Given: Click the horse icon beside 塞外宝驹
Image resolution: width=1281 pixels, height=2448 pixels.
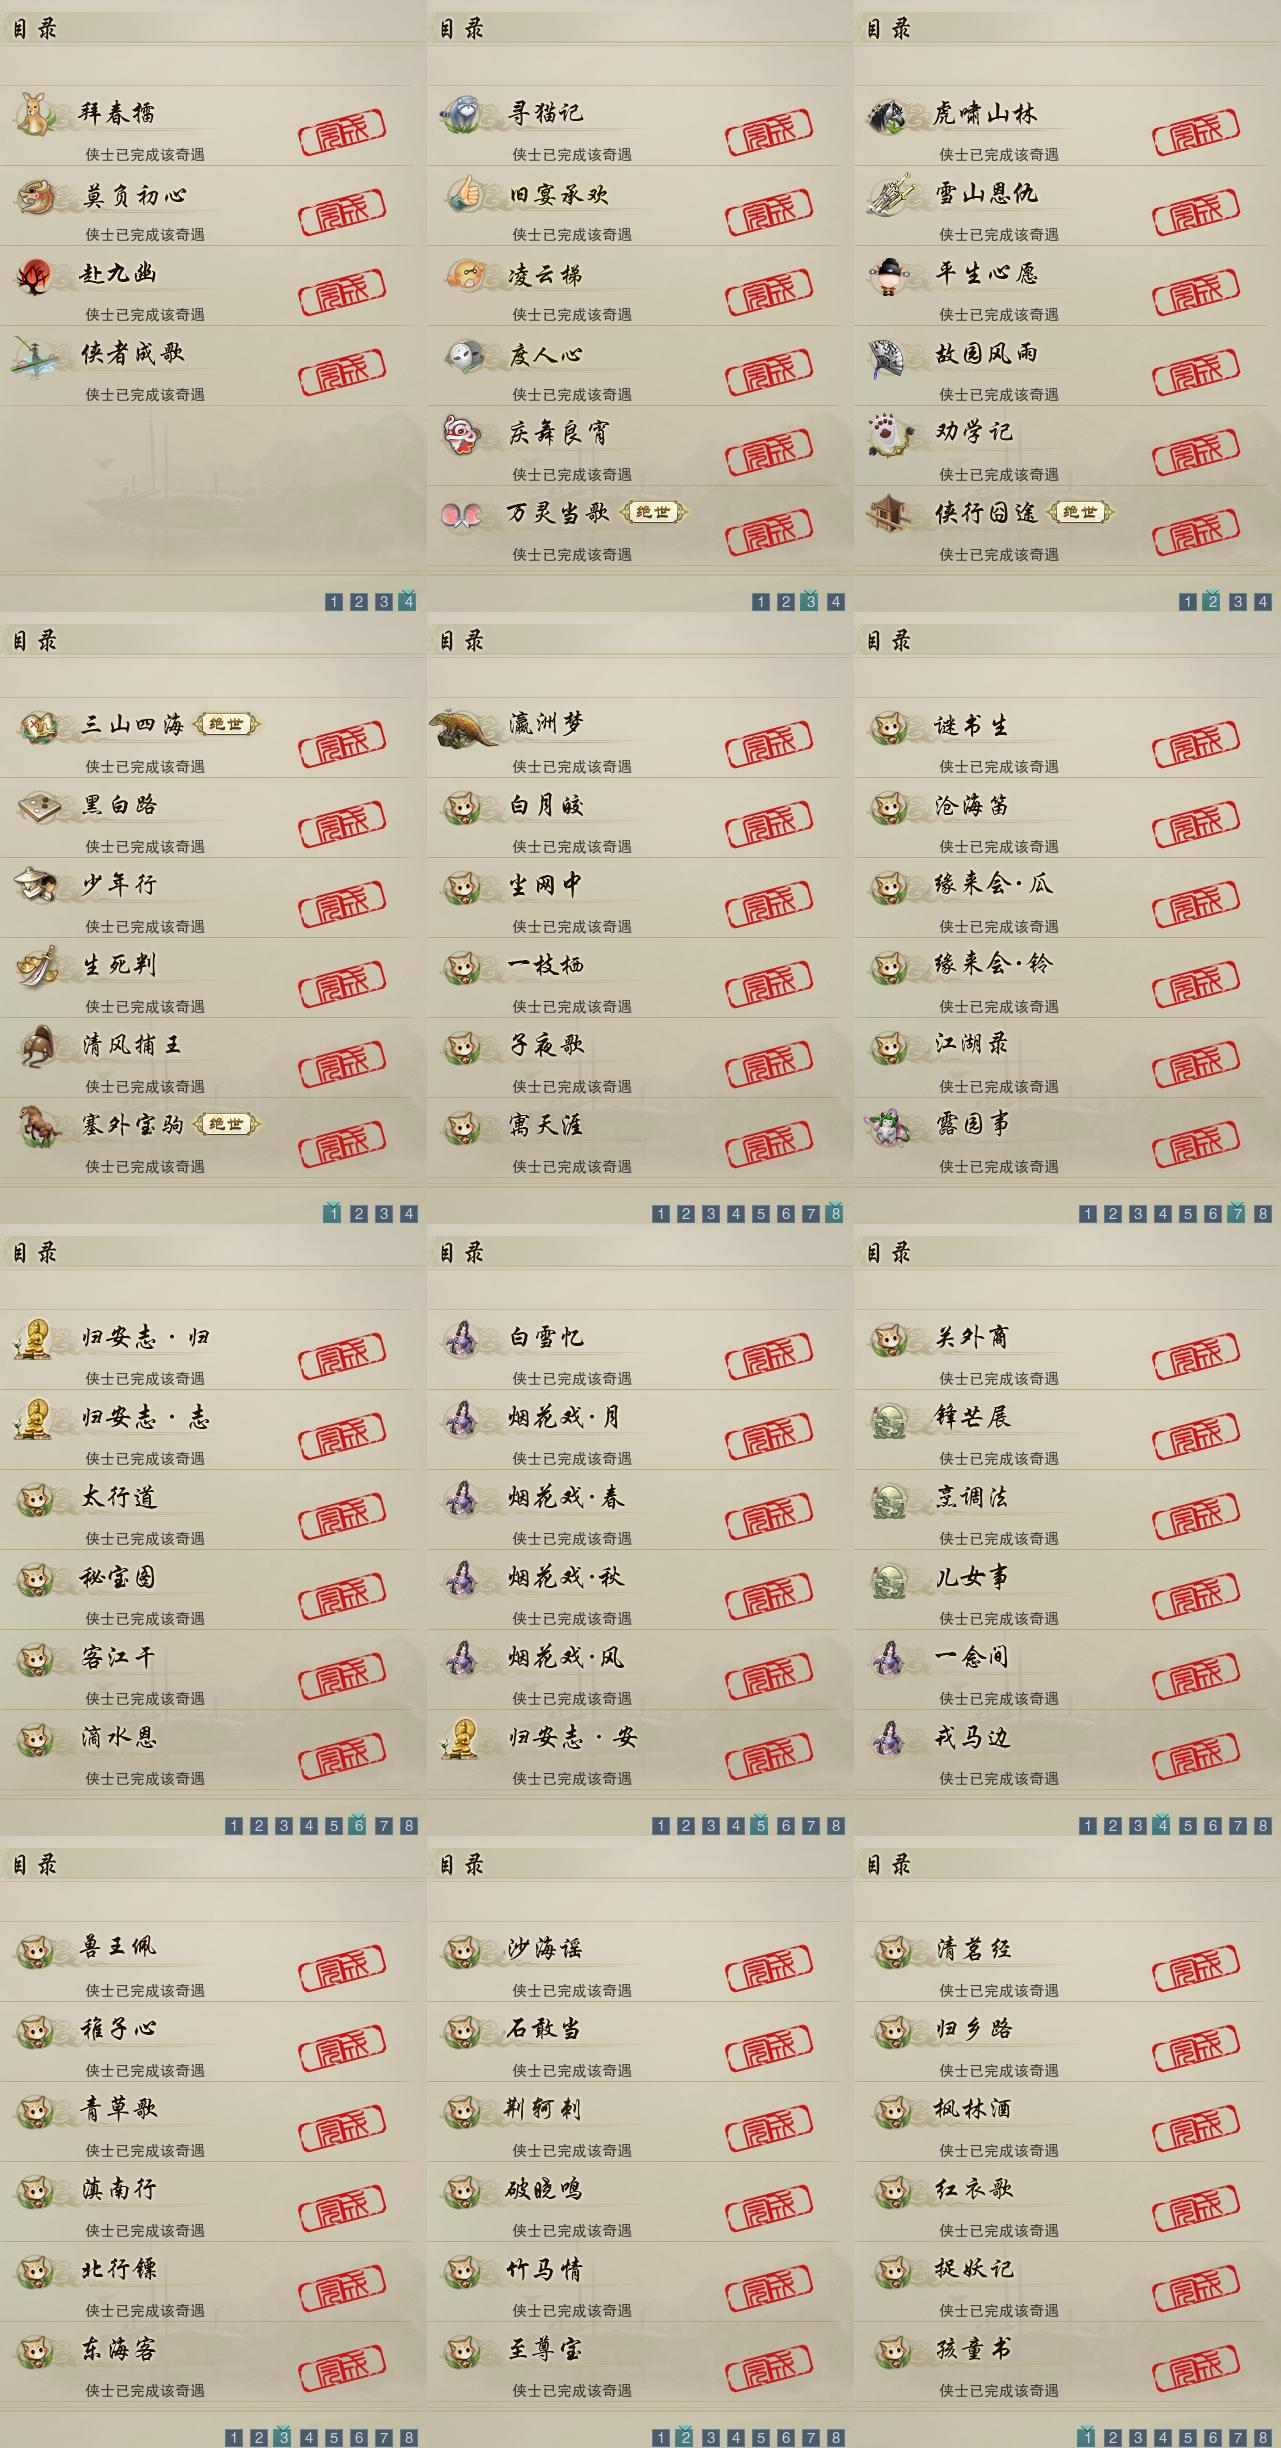Looking at the screenshot, I should [x=36, y=1125].
